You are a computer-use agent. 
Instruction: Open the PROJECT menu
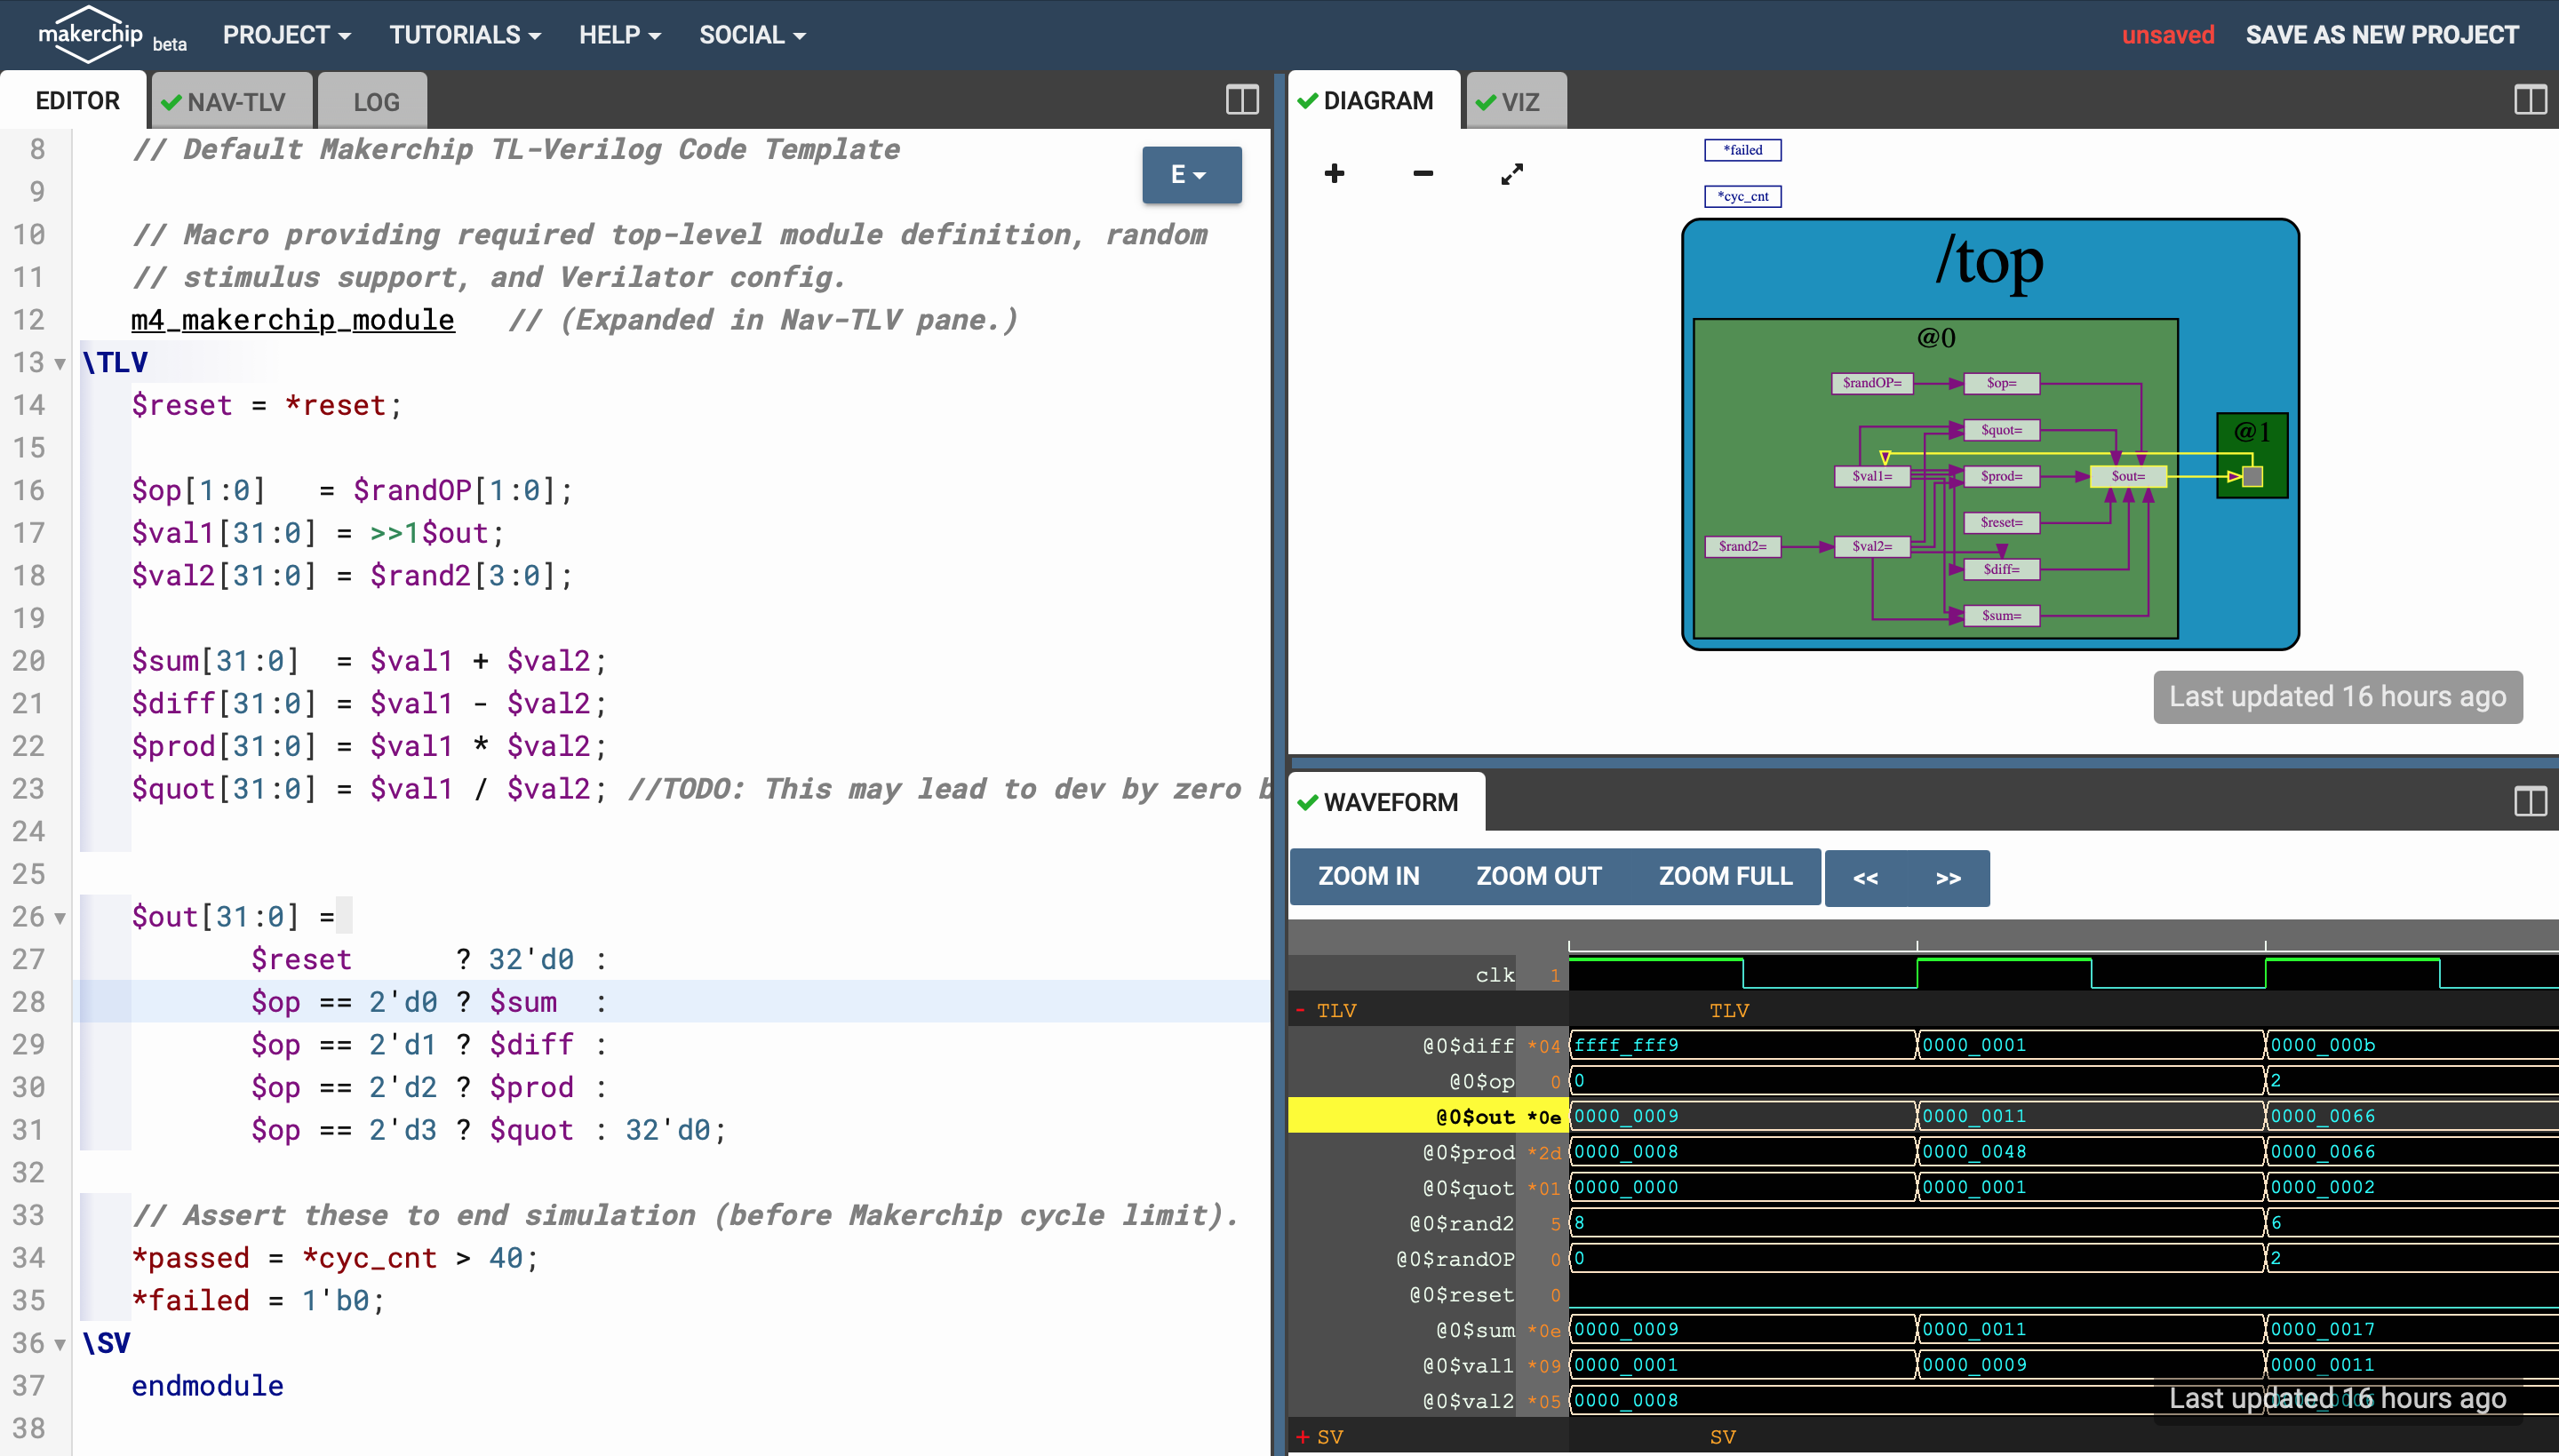(286, 35)
